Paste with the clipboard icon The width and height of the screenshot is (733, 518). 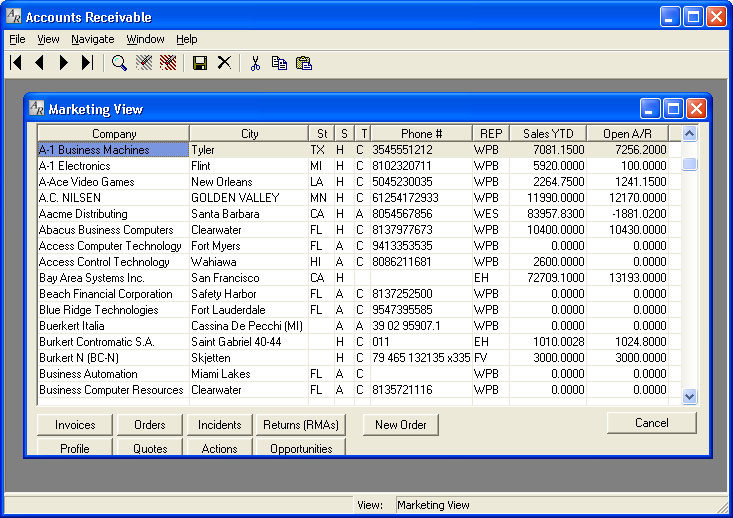pyautogui.click(x=304, y=63)
